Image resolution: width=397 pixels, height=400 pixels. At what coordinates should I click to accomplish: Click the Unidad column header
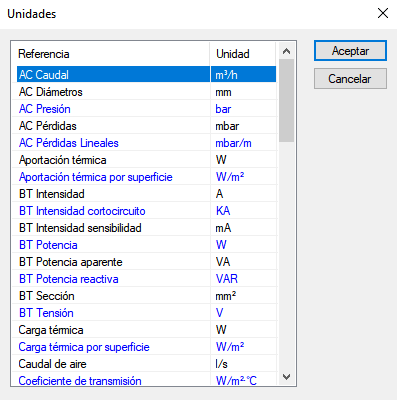click(243, 54)
